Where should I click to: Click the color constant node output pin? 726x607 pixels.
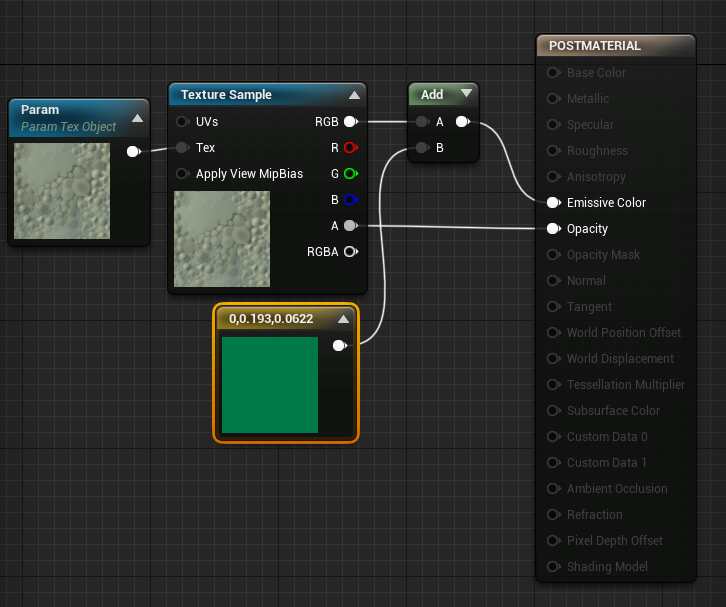[x=339, y=345]
